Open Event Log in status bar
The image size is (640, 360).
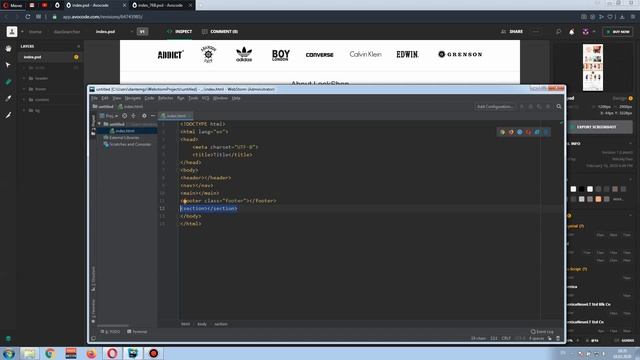point(542,332)
